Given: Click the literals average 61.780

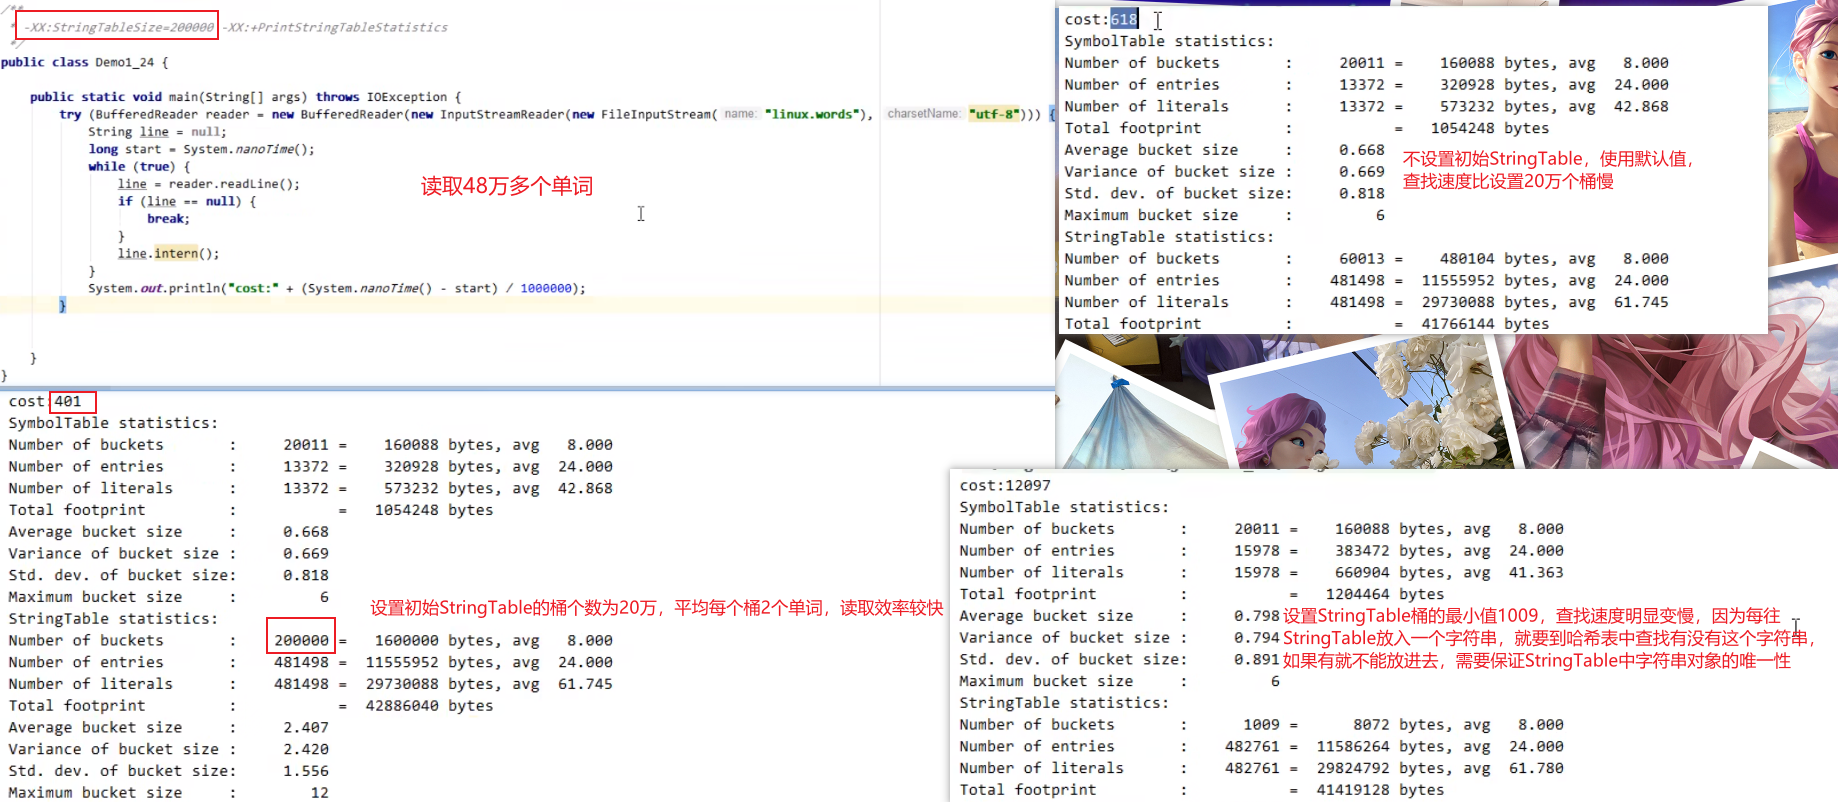Looking at the screenshot, I should click(1536, 769).
